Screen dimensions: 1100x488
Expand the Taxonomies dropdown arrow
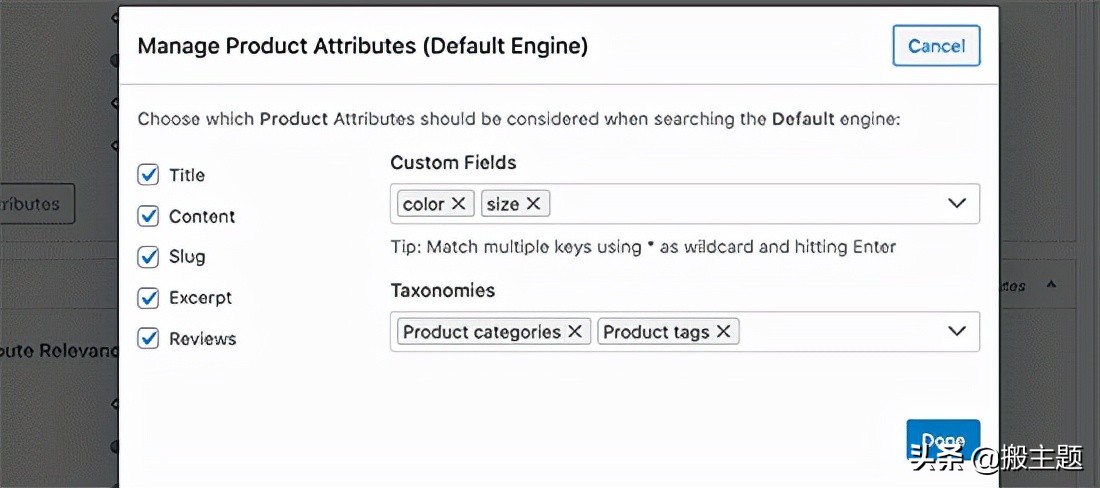point(957,332)
